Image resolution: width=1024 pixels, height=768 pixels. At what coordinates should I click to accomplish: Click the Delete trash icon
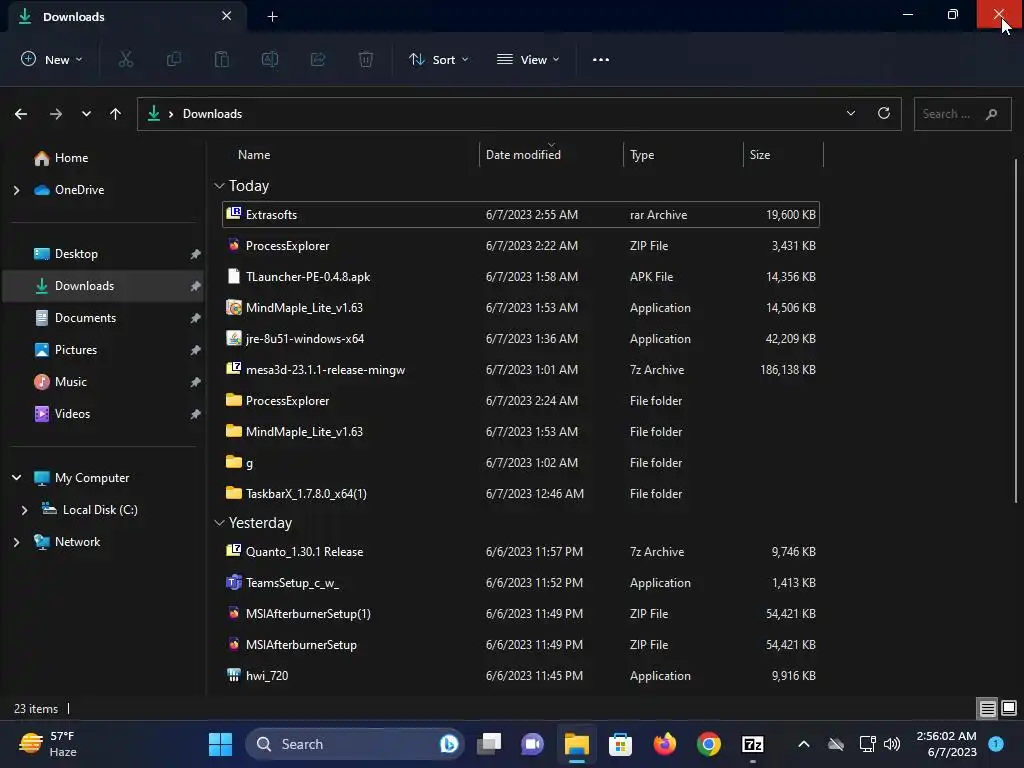tap(366, 59)
